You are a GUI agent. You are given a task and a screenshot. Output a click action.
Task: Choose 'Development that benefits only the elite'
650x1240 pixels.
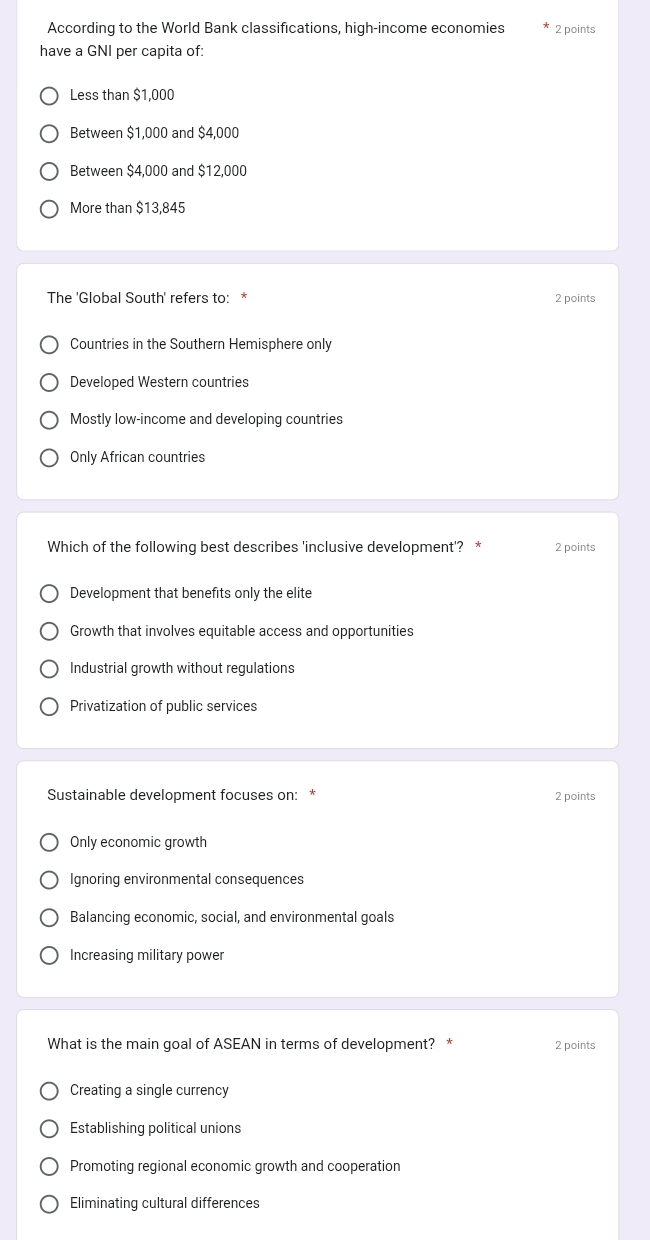coord(49,594)
